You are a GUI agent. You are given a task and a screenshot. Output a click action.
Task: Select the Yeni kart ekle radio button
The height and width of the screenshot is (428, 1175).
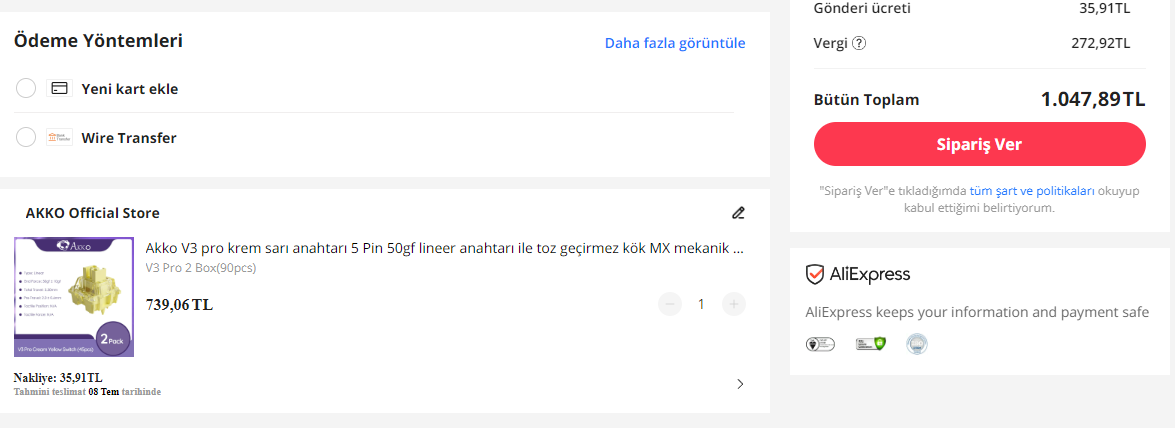tap(27, 88)
